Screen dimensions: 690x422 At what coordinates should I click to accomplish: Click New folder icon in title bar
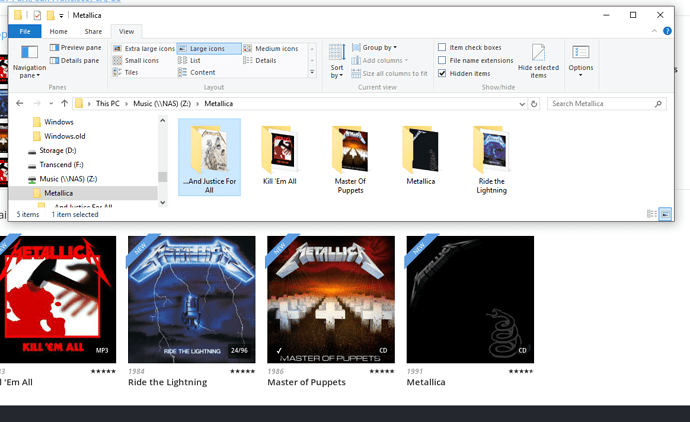pyautogui.click(x=51, y=15)
